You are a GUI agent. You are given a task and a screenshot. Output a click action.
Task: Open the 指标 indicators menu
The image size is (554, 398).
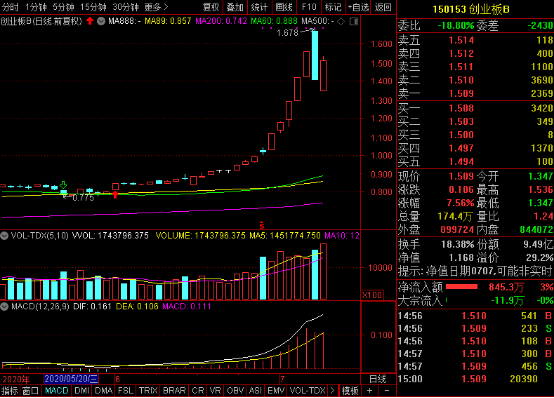(x=10, y=391)
